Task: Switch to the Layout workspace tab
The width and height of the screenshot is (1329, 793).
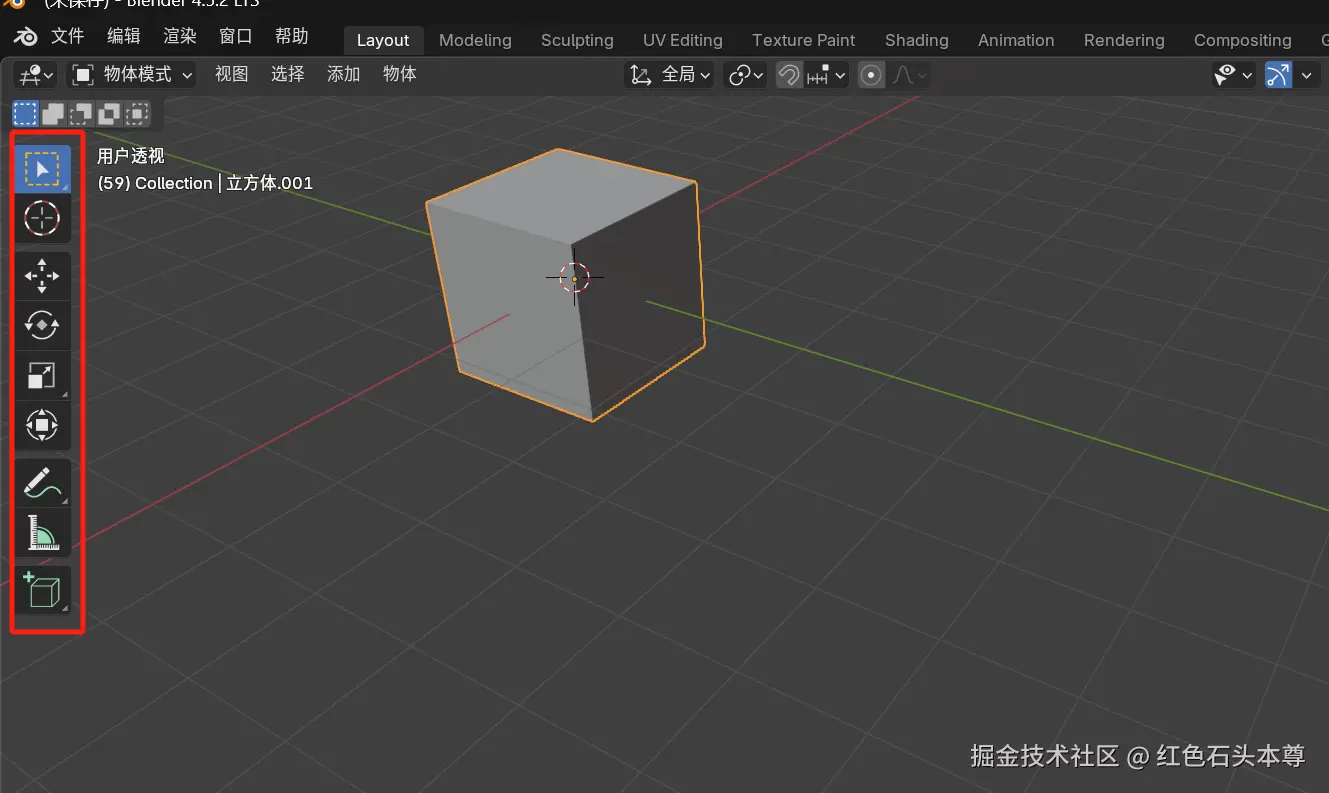Action: point(383,41)
